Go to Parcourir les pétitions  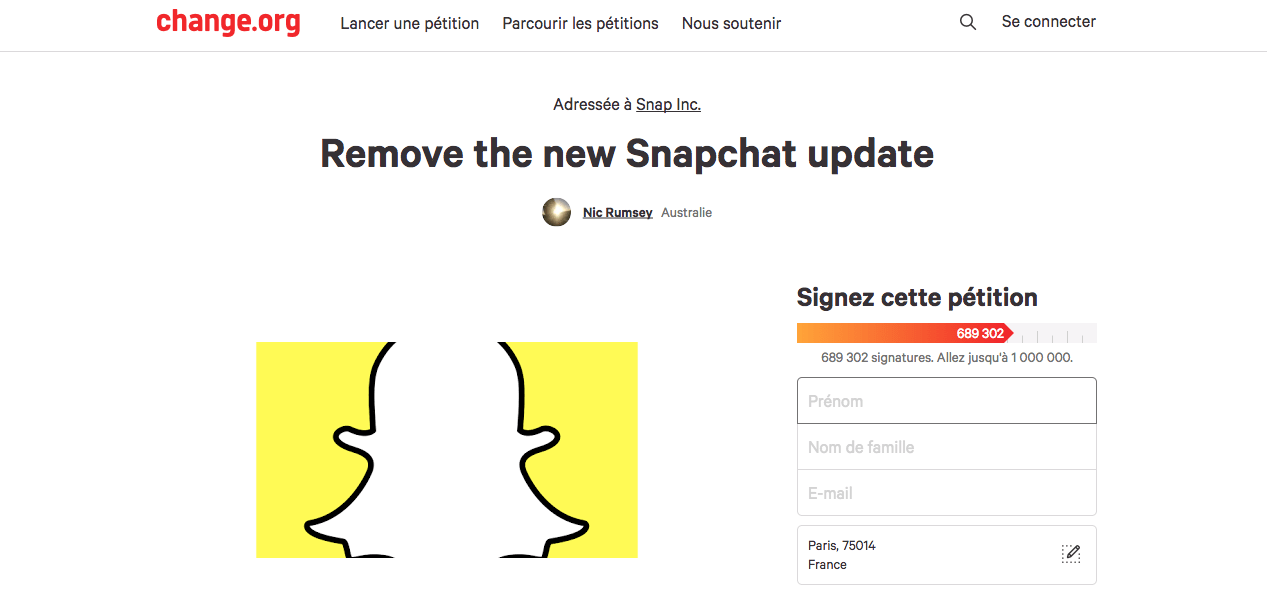tap(580, 23)
